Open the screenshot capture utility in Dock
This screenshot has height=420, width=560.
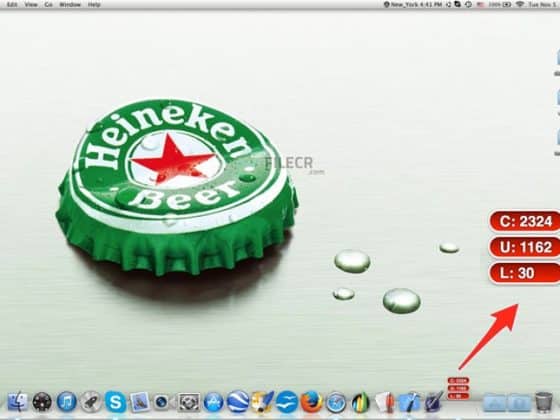click(x=189, y=402)
